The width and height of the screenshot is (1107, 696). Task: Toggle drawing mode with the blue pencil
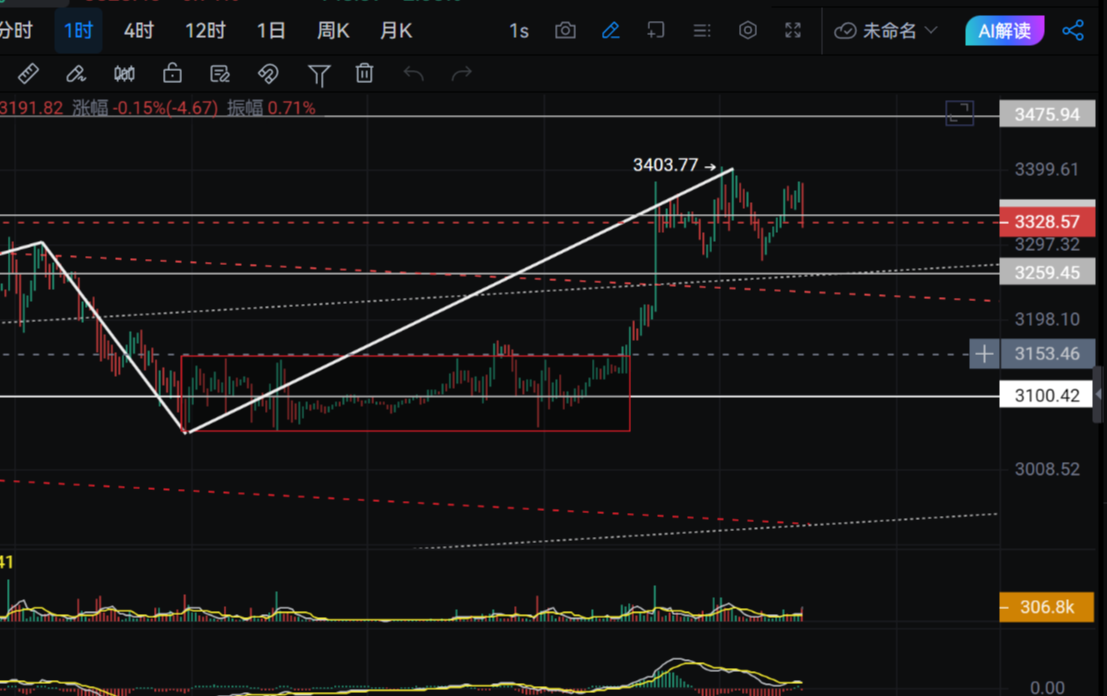611,31
